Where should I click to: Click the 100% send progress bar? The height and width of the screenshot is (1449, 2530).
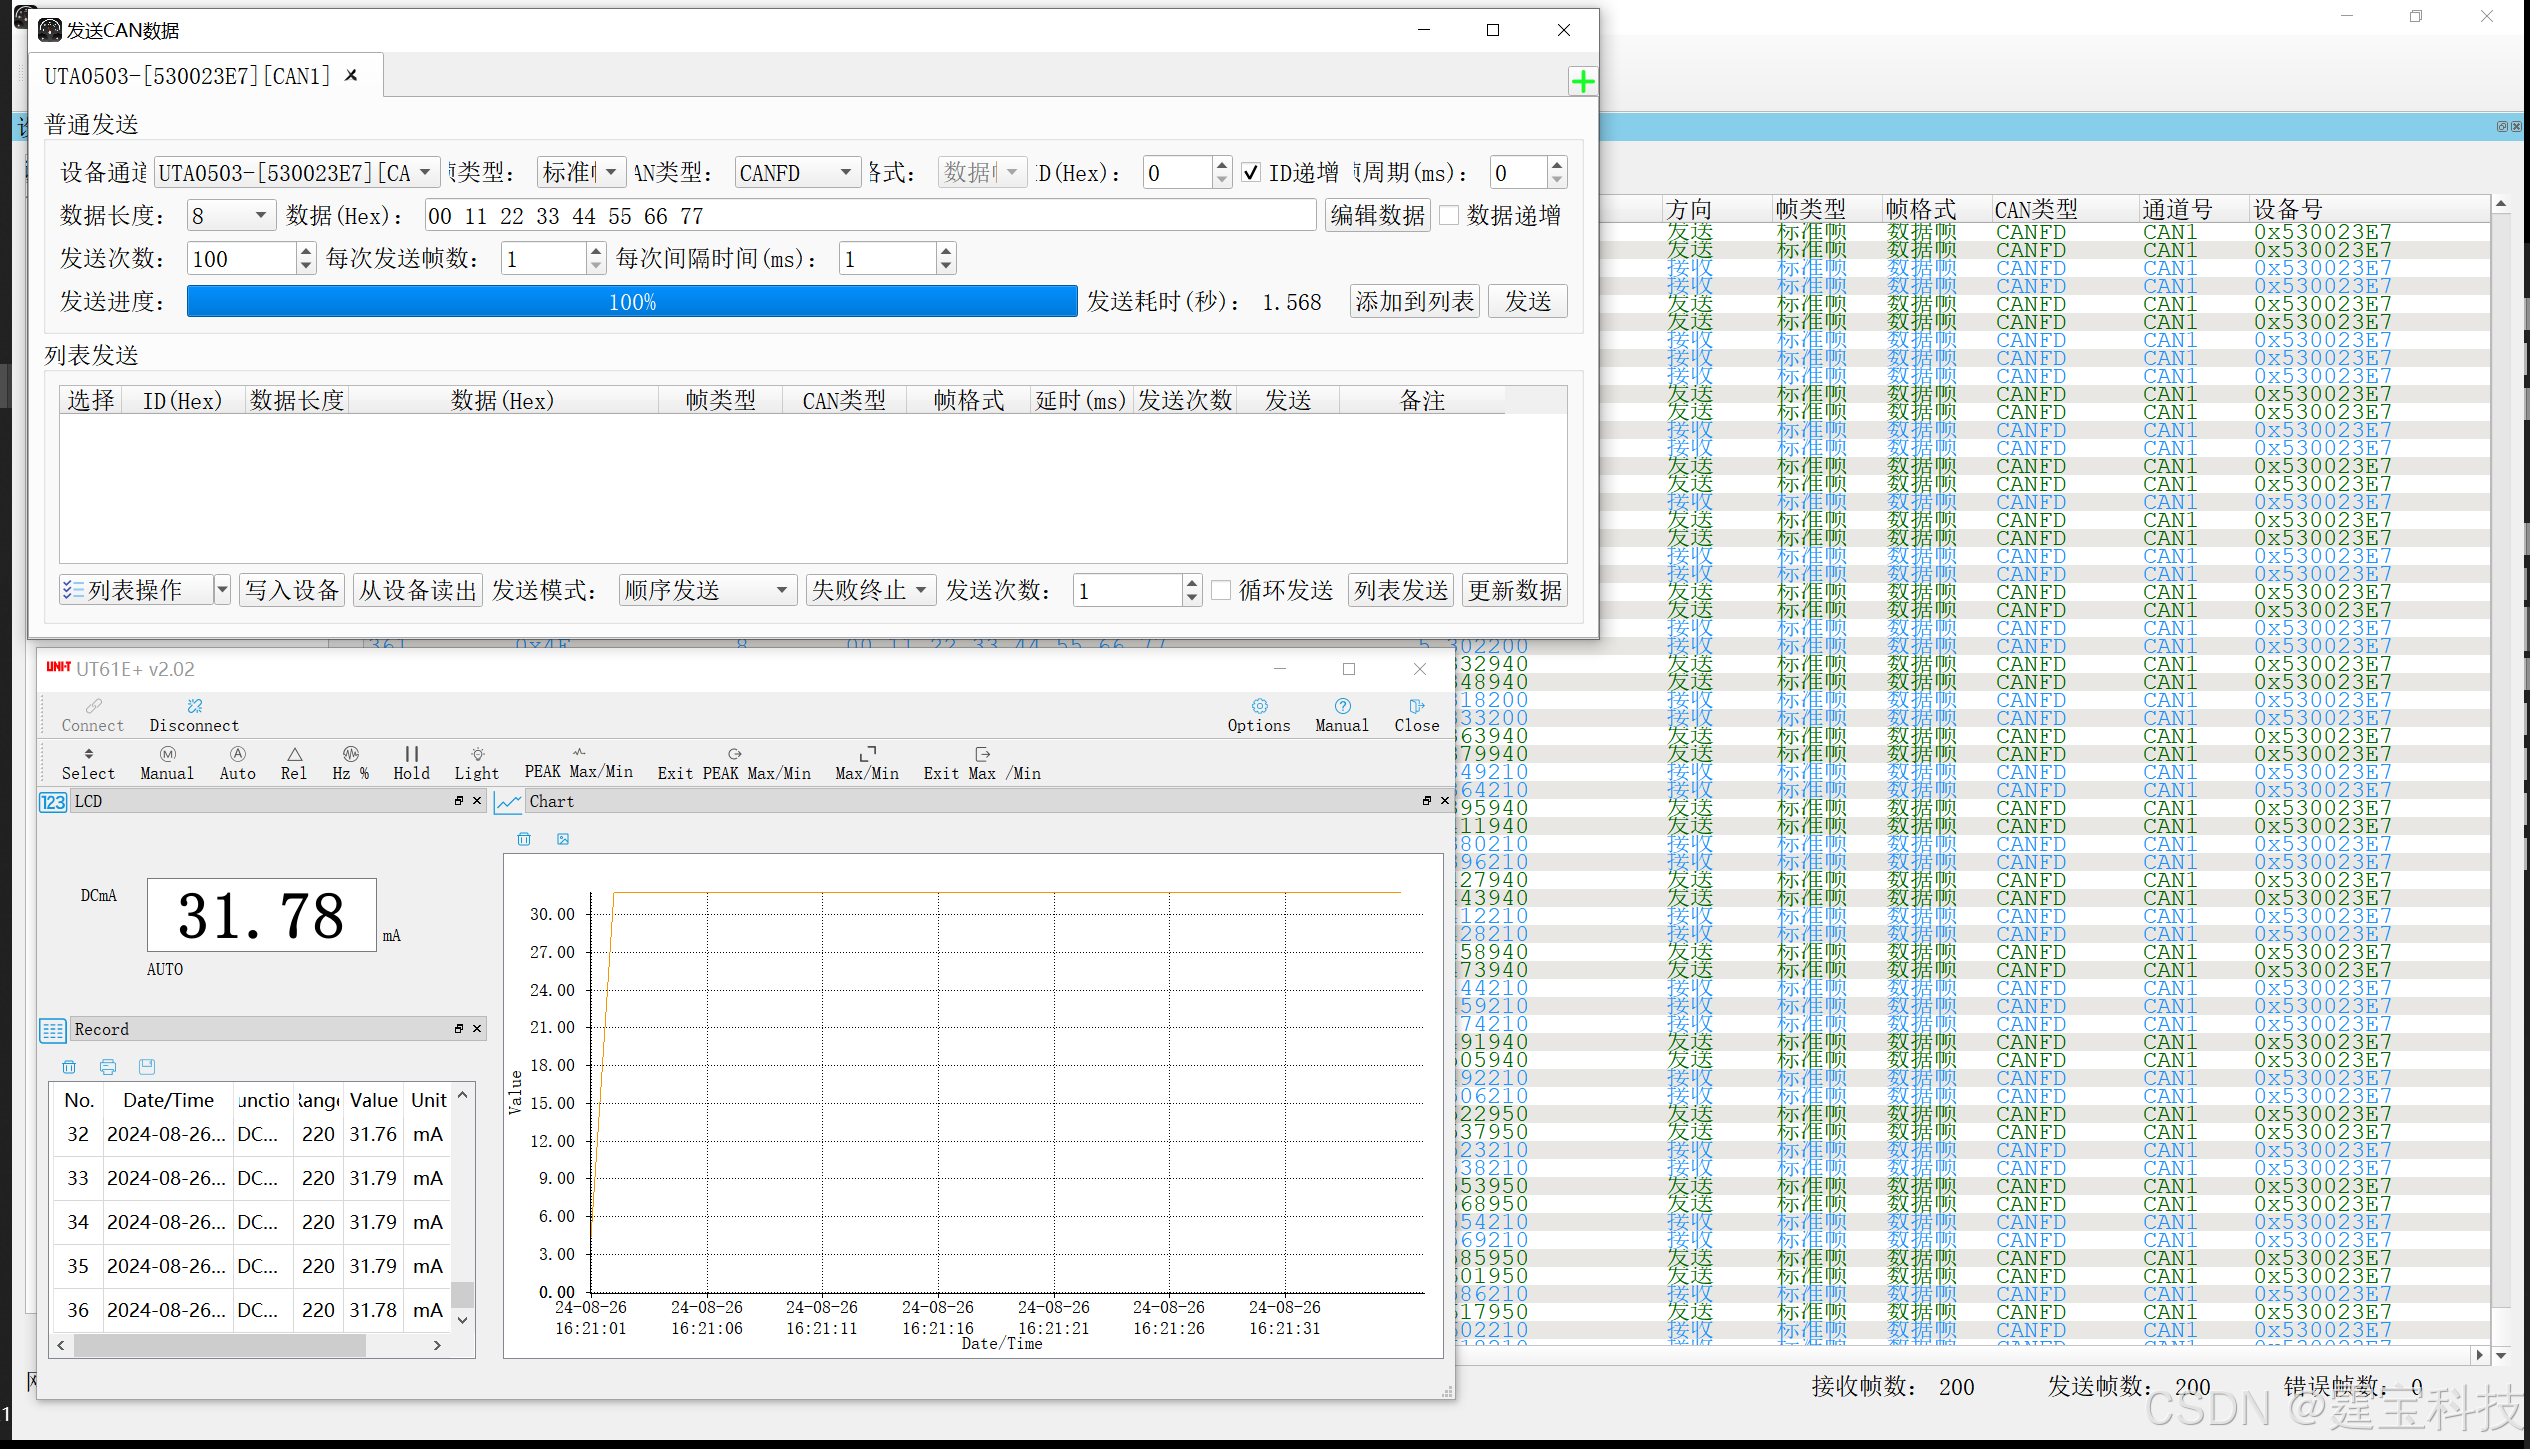[631, 302]
